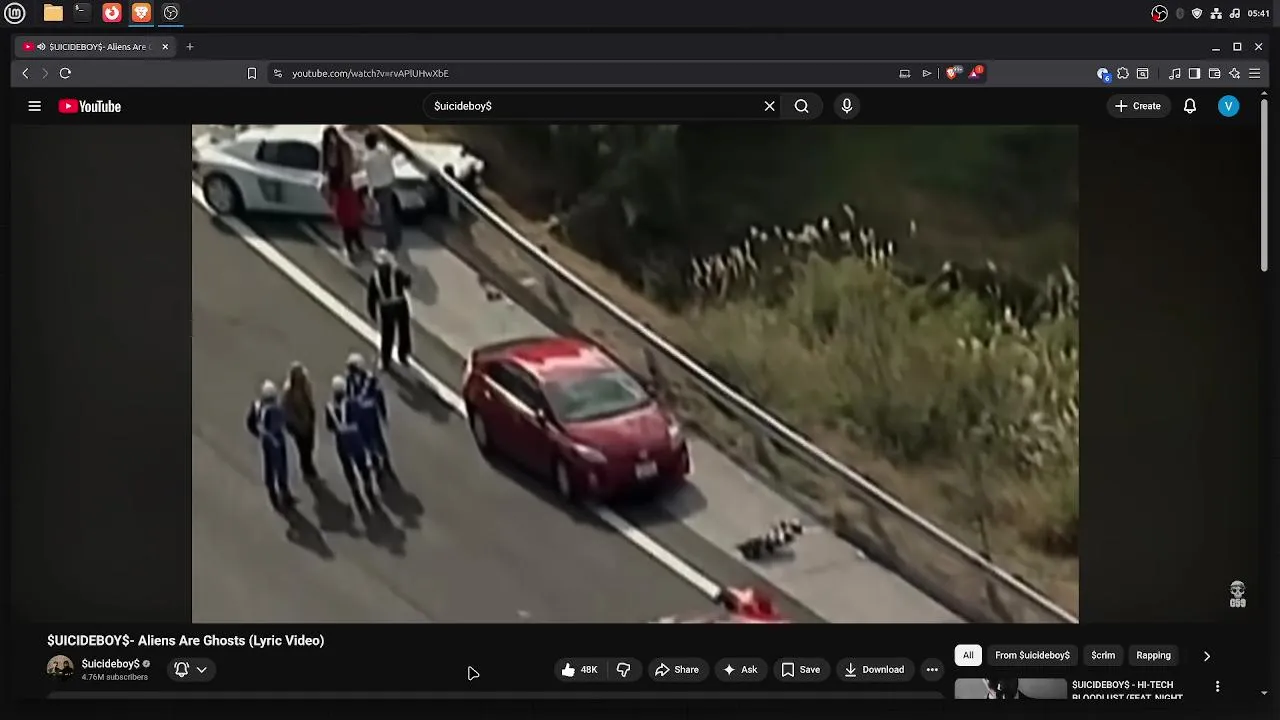
Task: Open HI-TECH BLOODLUST suggested video thumbnail
Action: point(1011,689)
